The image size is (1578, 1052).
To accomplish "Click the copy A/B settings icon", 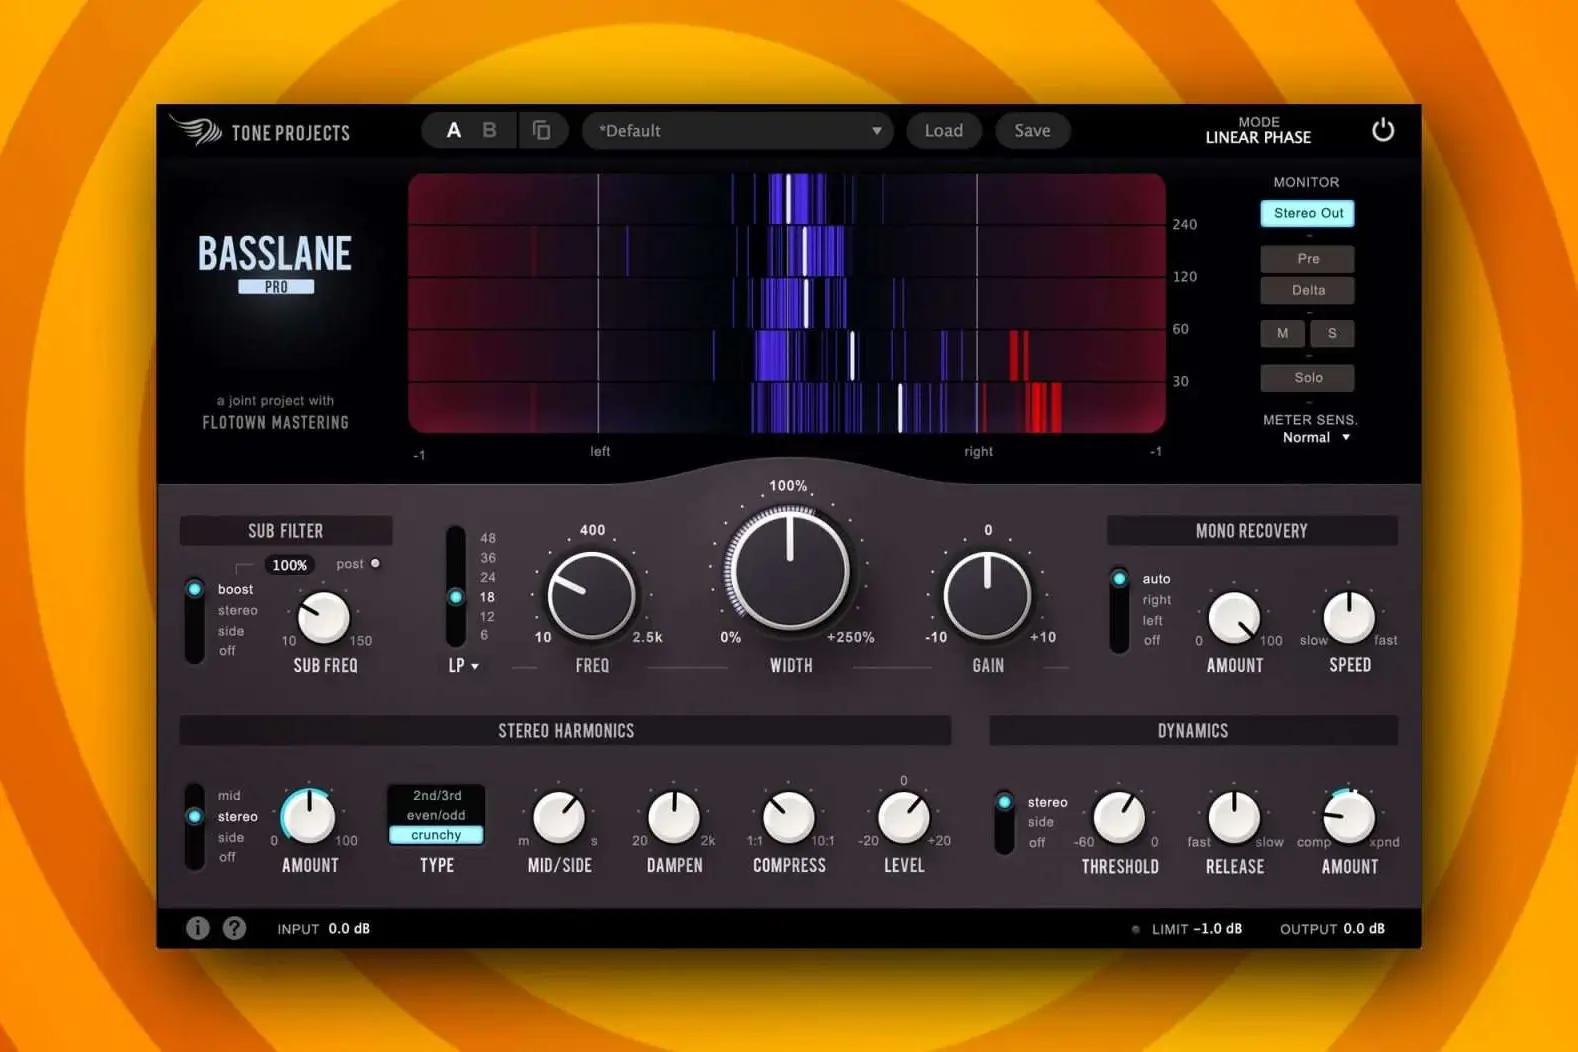I will pyautogui.click(x=542, y=130).
